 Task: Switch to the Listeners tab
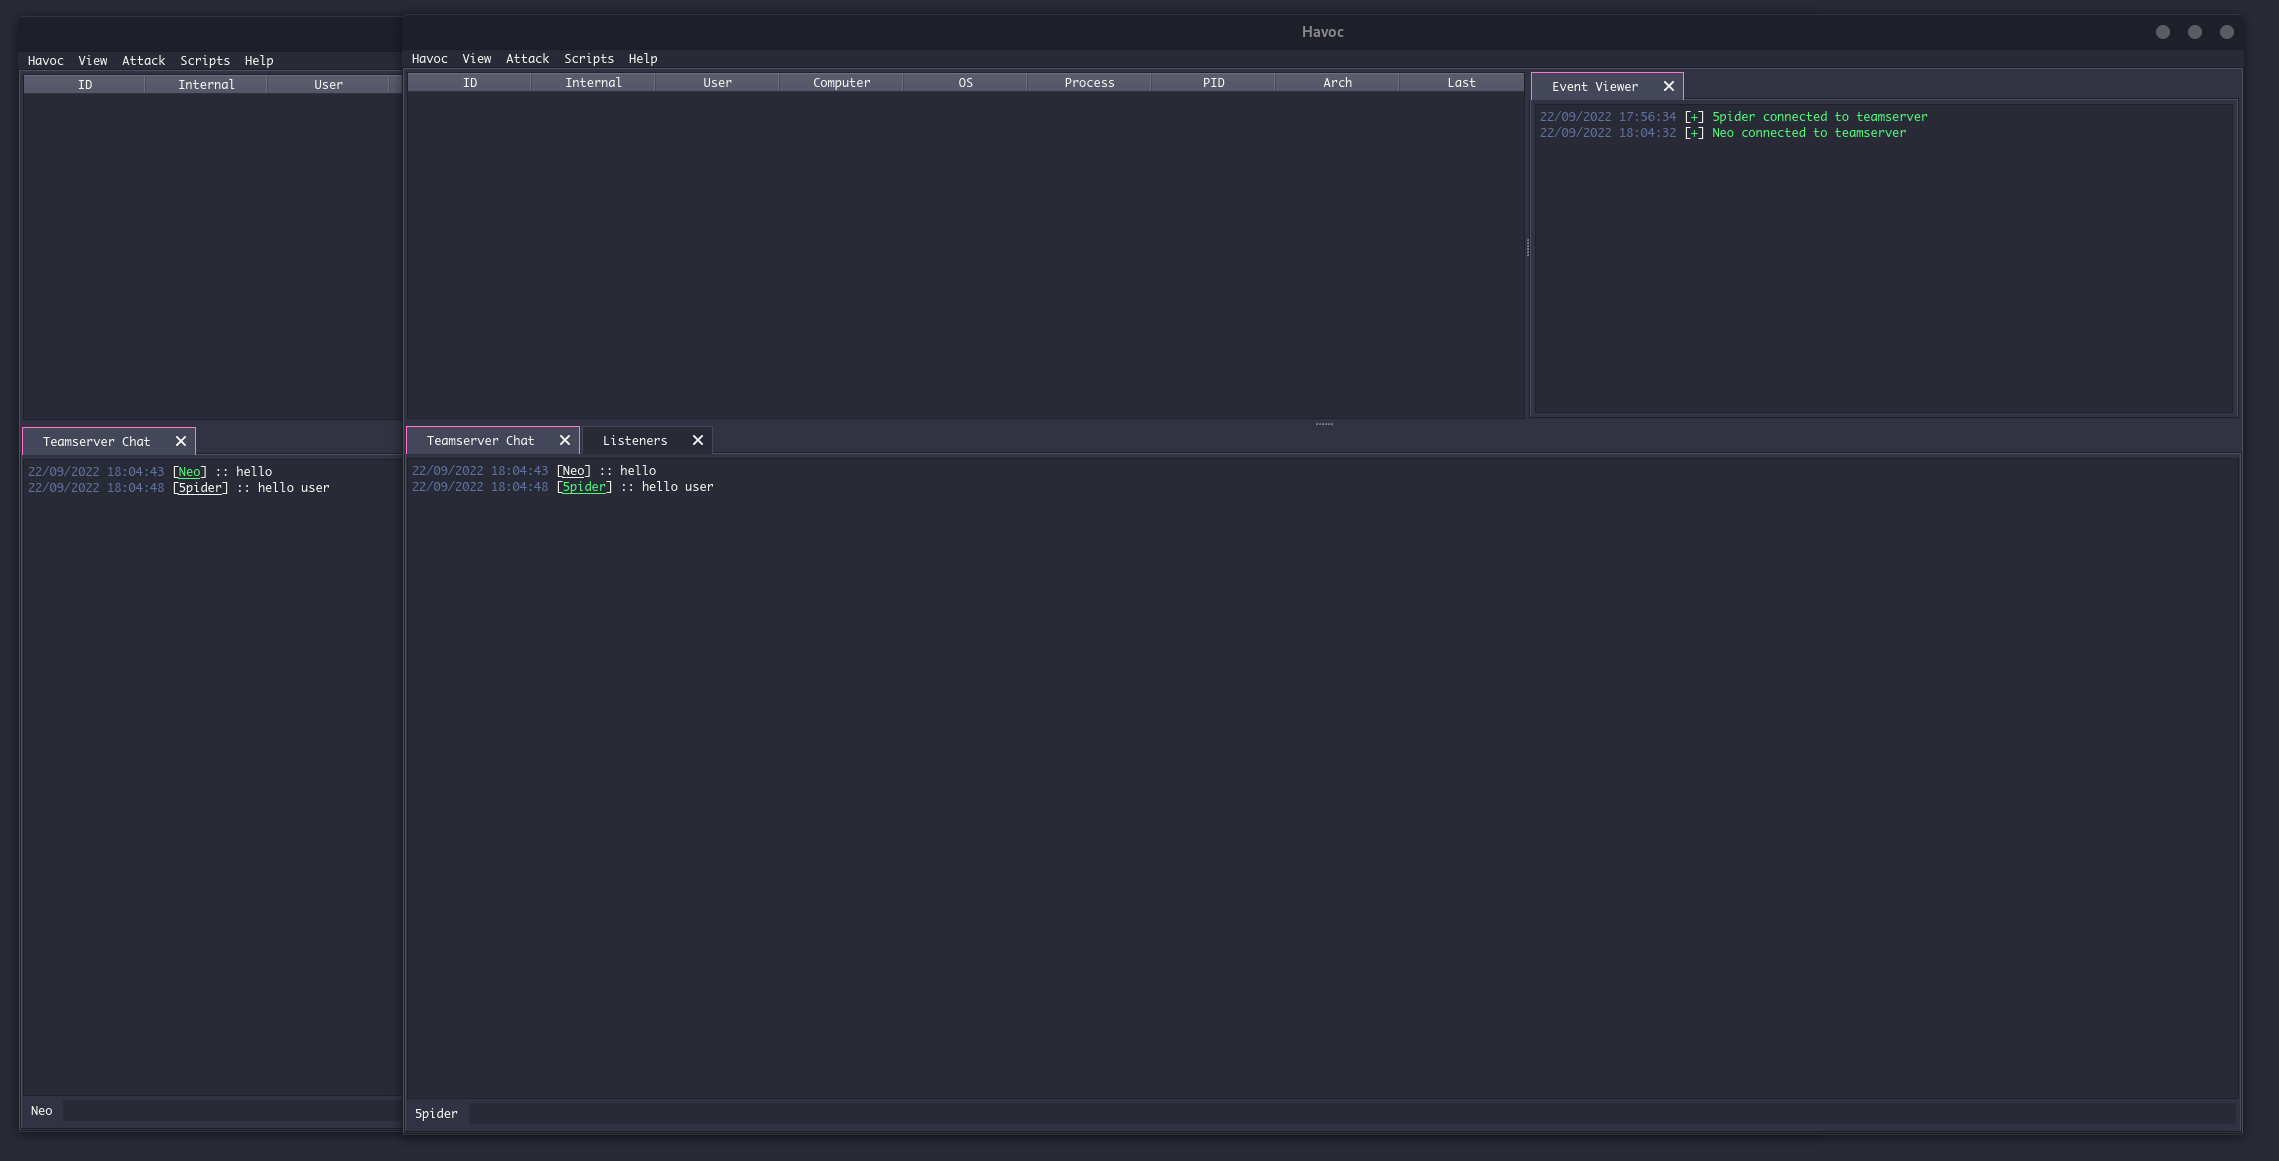(634, 440)
